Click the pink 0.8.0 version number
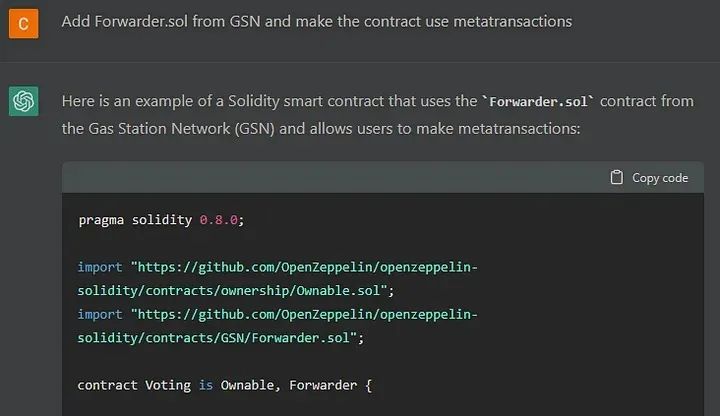 (219, 220)
